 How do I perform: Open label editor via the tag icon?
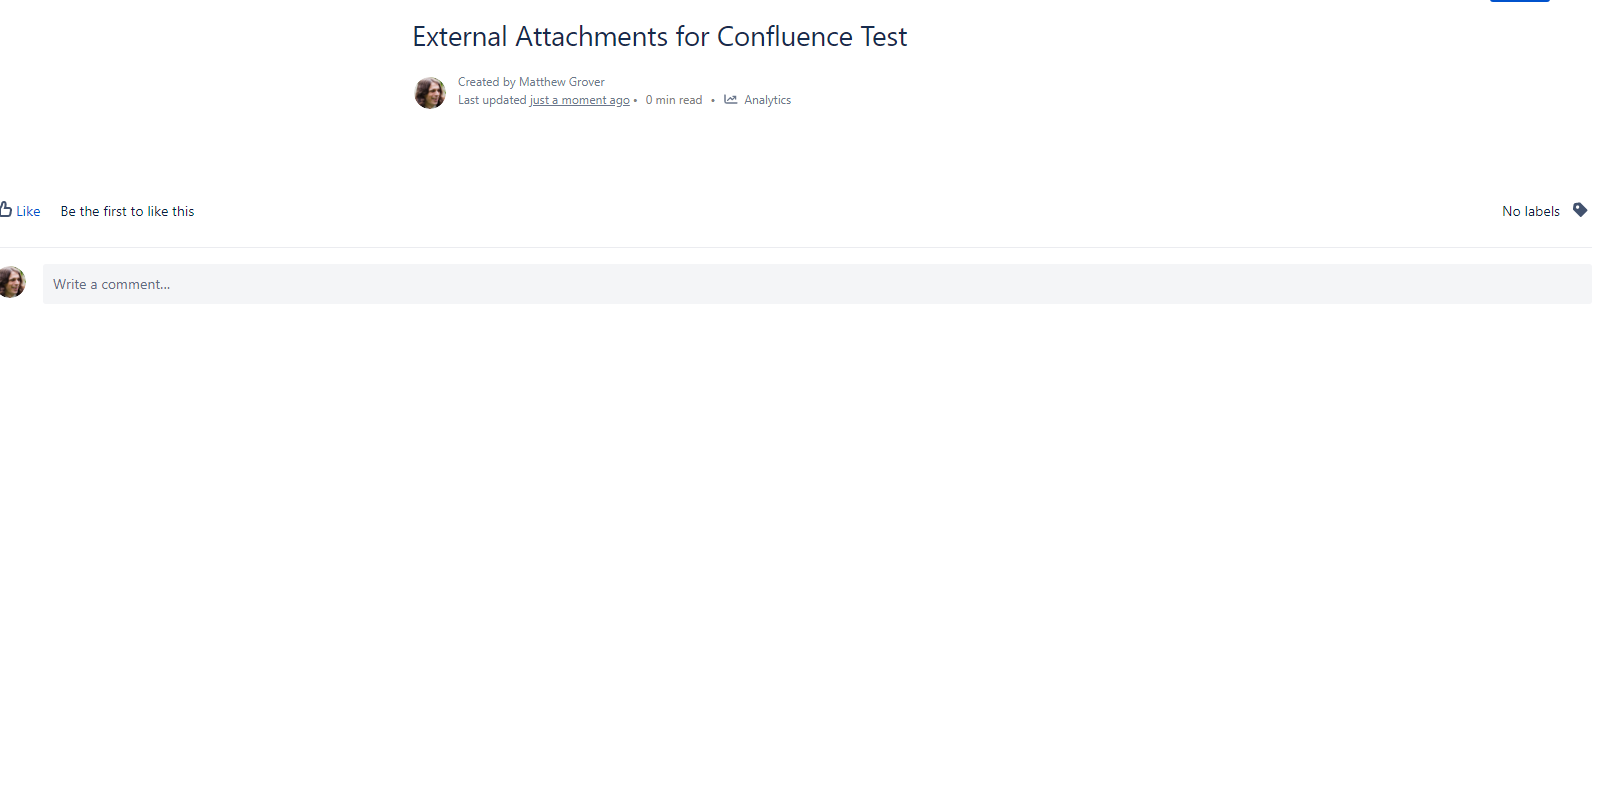[1580, 210]
